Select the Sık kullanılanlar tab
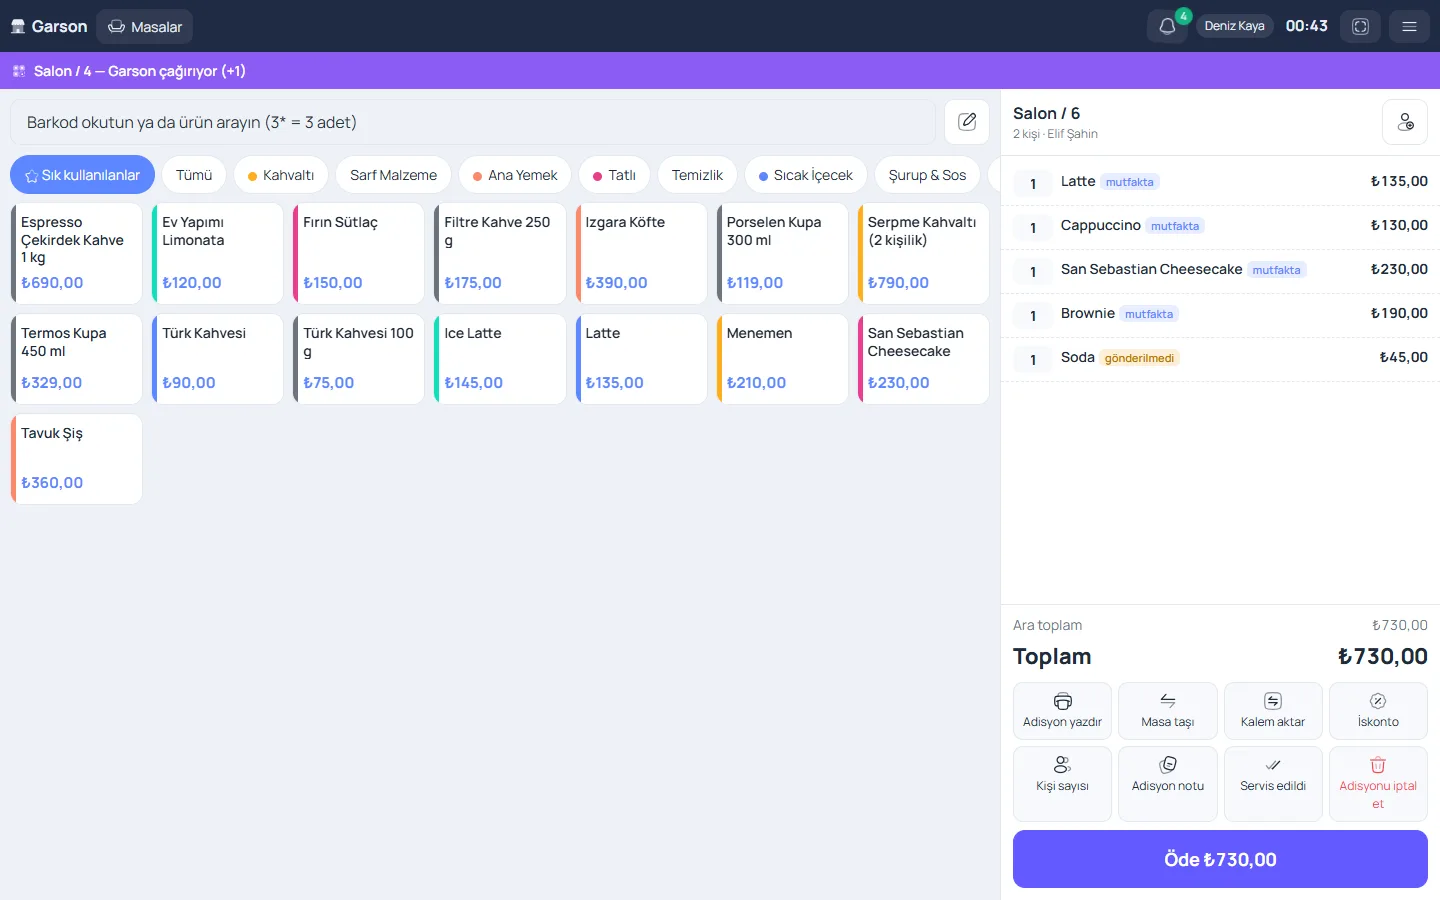Viewport: 1440px width, 900px height. pos(82,175)
